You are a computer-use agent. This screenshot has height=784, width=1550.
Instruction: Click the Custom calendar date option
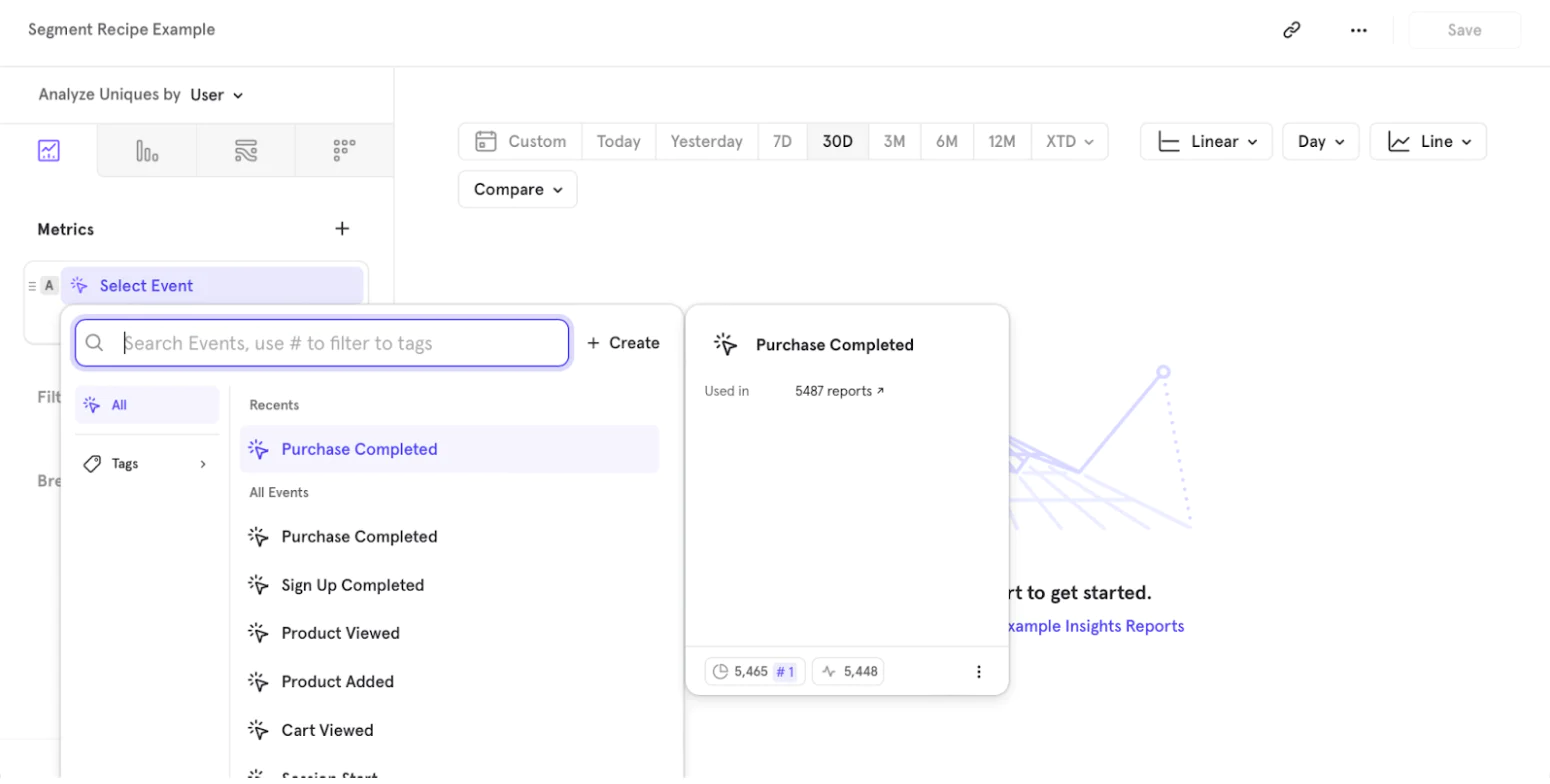pyautogui.click(x=521, y=141)
